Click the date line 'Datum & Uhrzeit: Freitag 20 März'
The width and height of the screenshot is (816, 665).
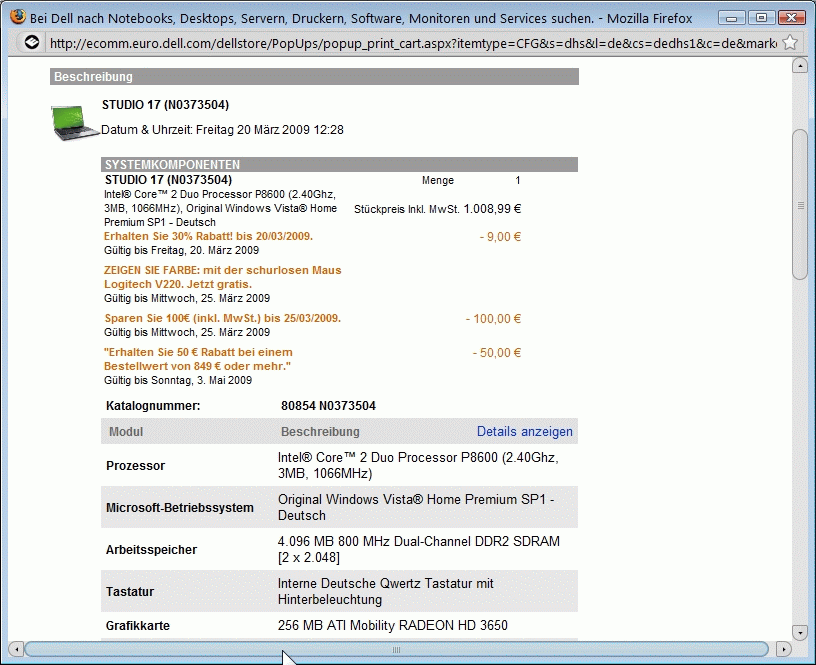click(x=222, y=130)
